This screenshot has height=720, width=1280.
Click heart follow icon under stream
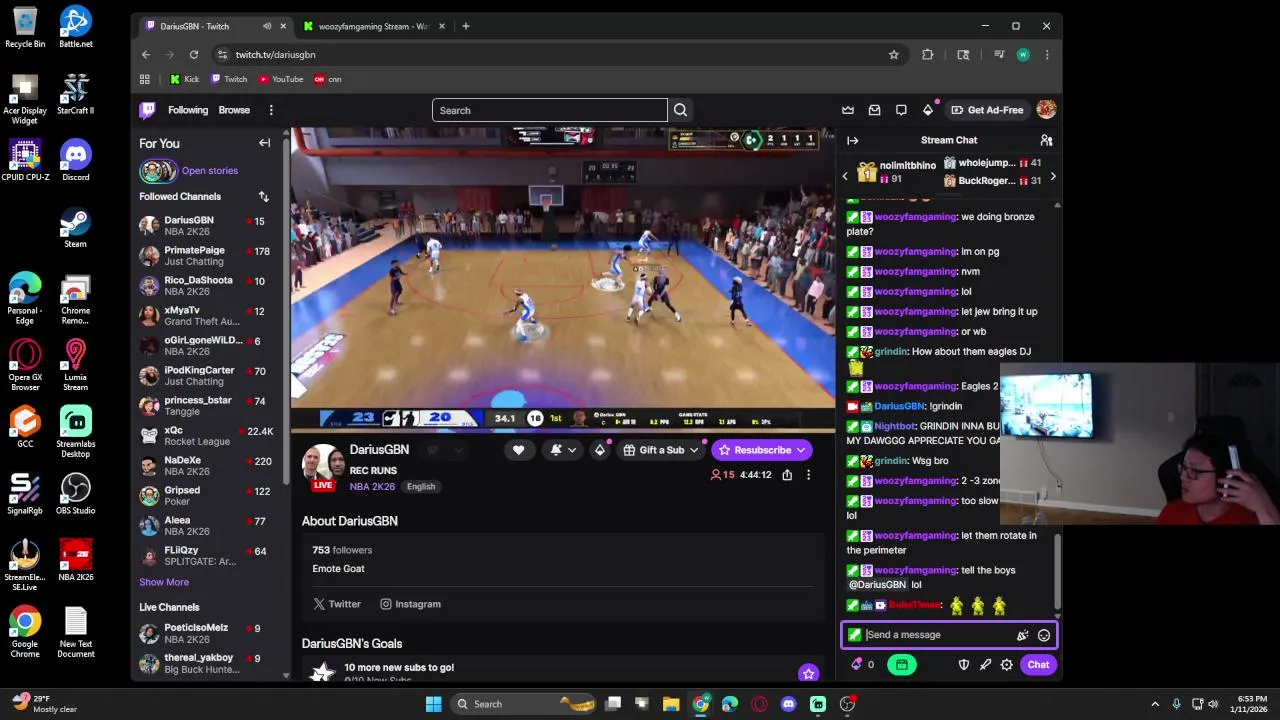coord(518,450)
